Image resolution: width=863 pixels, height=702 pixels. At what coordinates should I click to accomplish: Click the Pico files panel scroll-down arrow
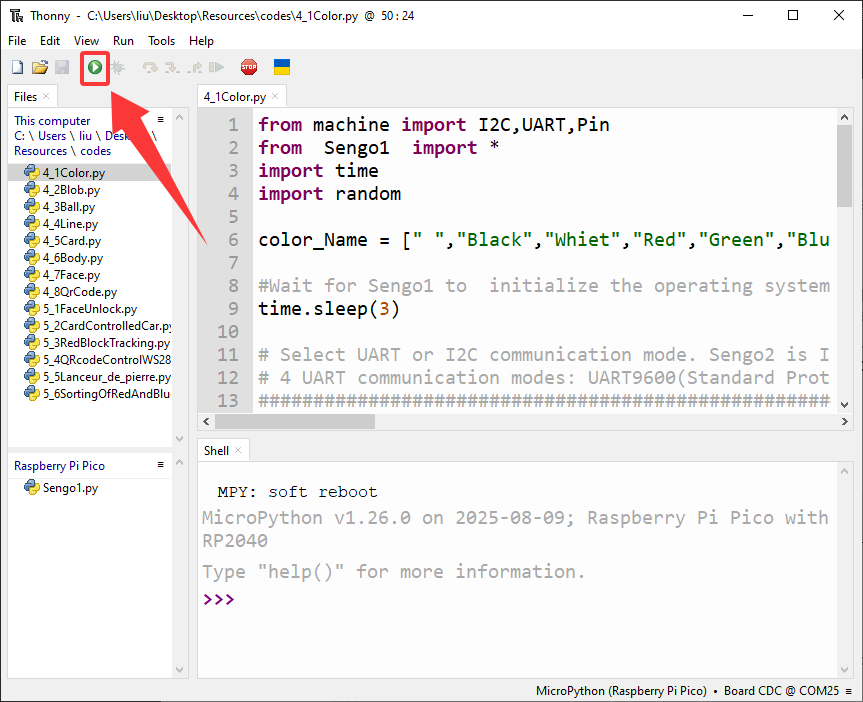(179, 670)
